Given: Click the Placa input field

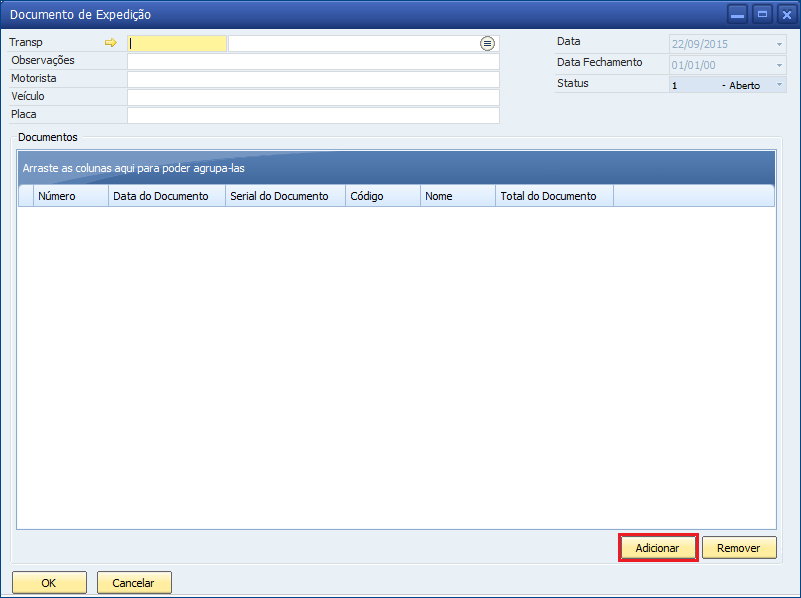Looking at the screenshot, I should click(313, 115).
